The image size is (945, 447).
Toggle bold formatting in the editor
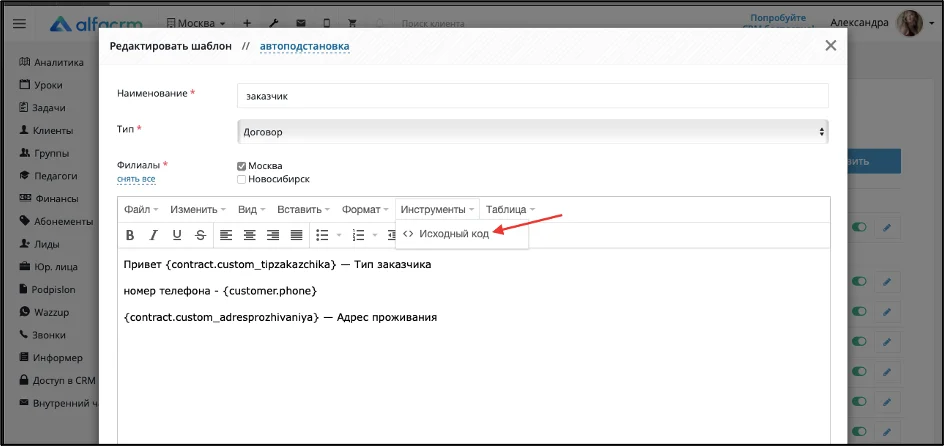[x=130, y=236]
